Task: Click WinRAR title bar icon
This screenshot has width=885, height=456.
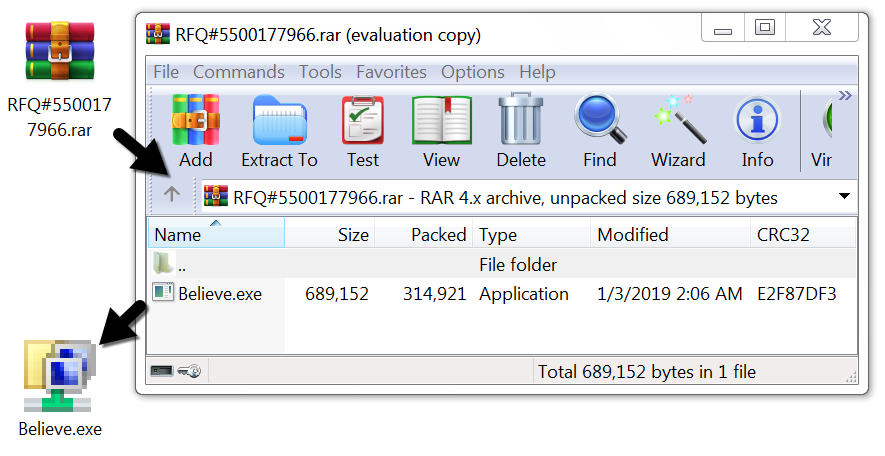Action: [157, 34]
